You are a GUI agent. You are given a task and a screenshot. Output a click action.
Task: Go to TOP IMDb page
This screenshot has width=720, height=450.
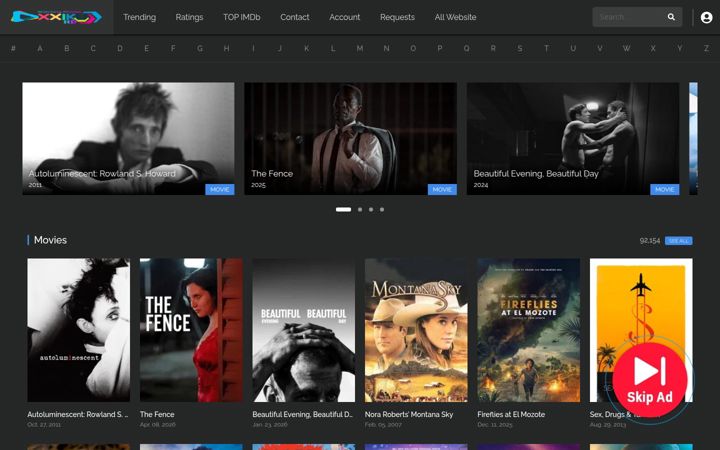tap(242, 17)
